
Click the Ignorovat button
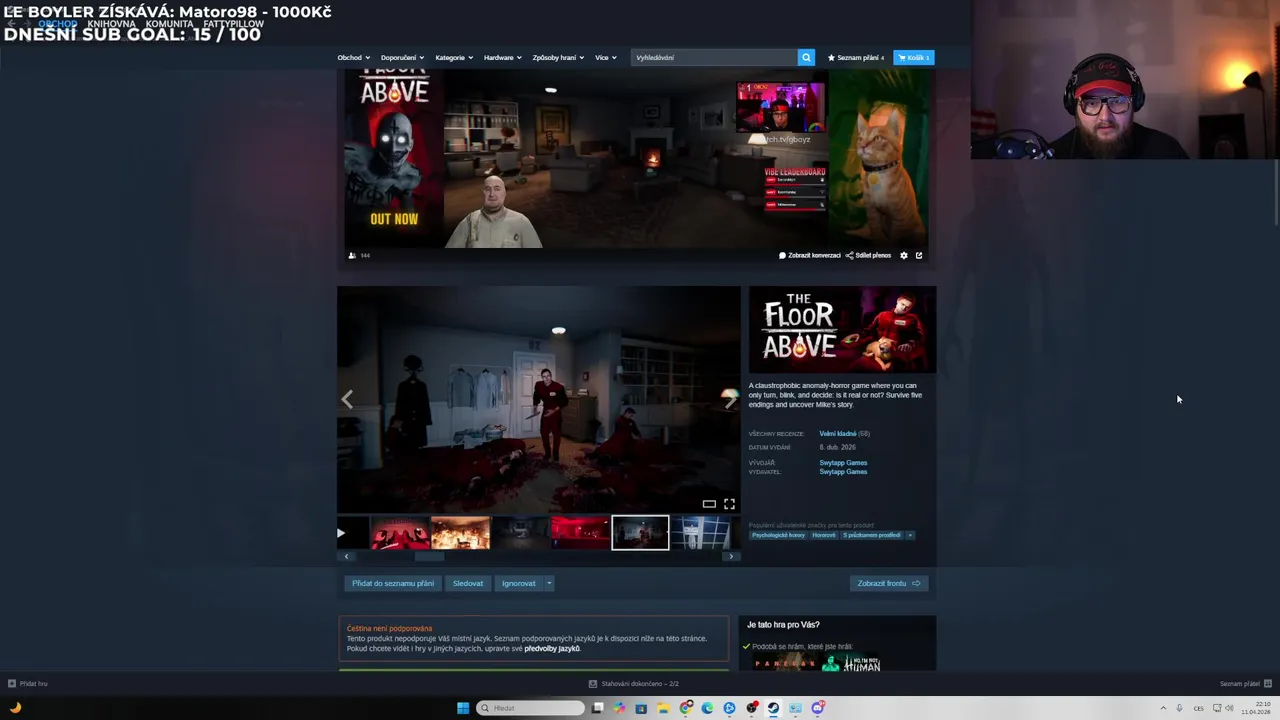point(518,583)
